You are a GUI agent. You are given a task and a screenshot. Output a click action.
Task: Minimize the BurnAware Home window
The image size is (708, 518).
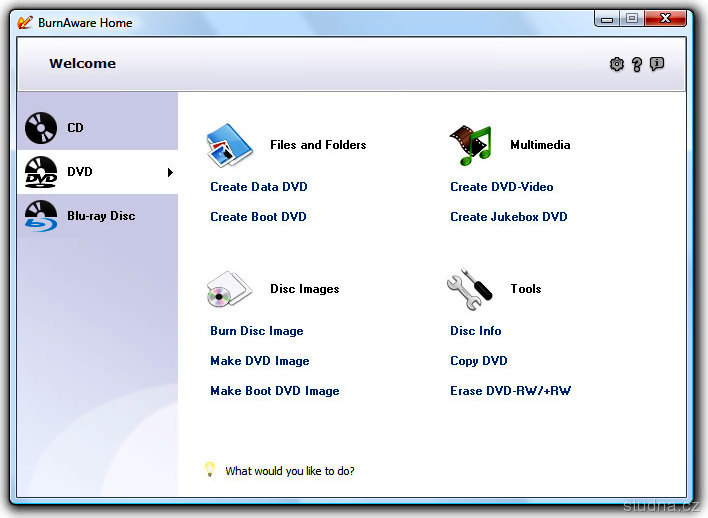coord(607,19)
